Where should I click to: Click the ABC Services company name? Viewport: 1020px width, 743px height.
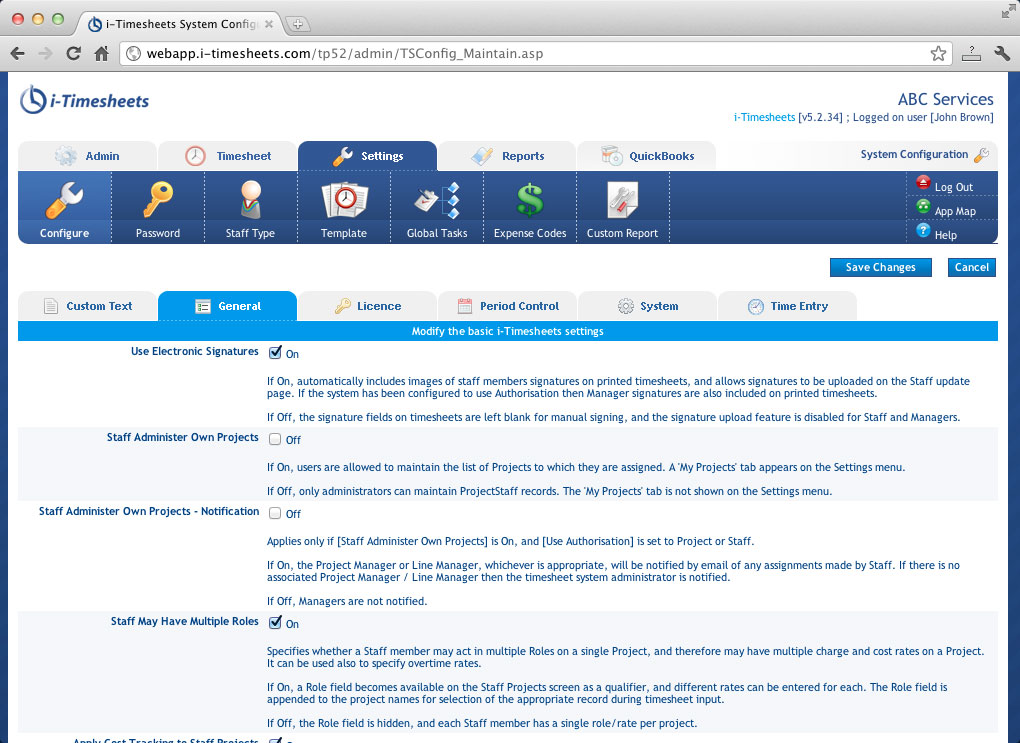pos(946,99)
